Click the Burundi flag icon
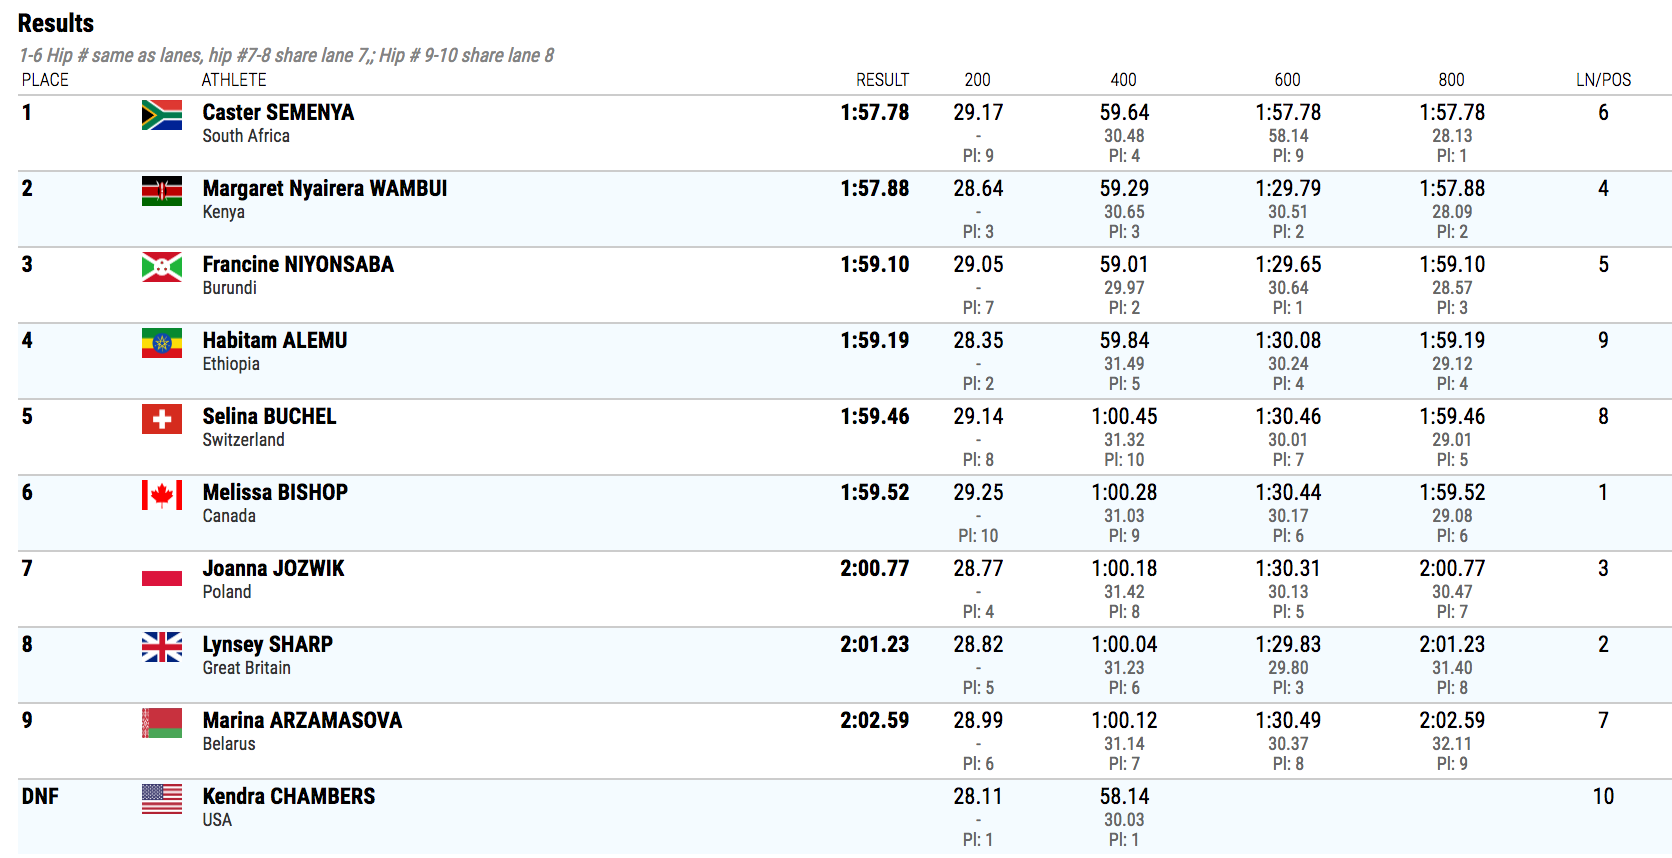1672x858 pixels. coord(162,267)
